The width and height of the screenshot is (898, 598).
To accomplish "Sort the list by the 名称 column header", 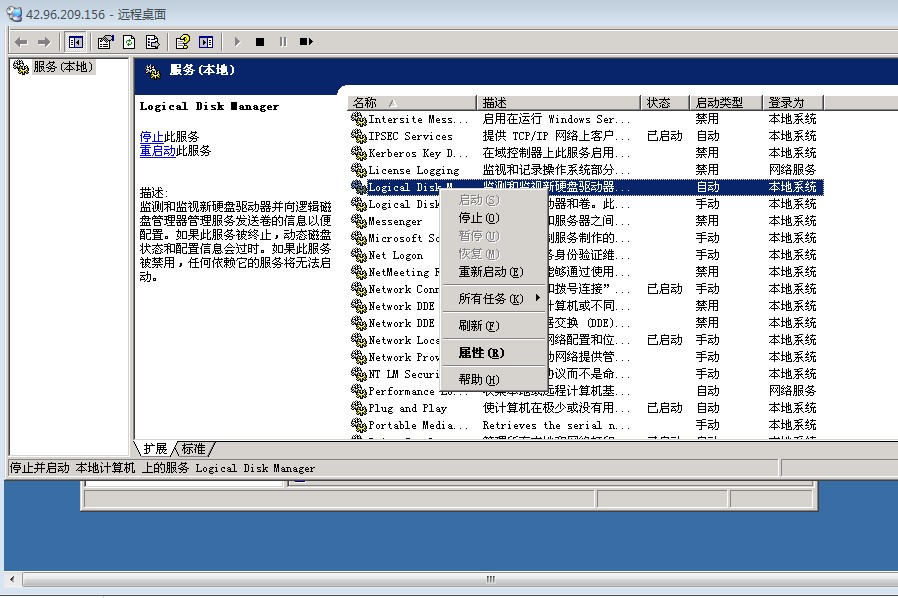I will [x=411, y=102].
